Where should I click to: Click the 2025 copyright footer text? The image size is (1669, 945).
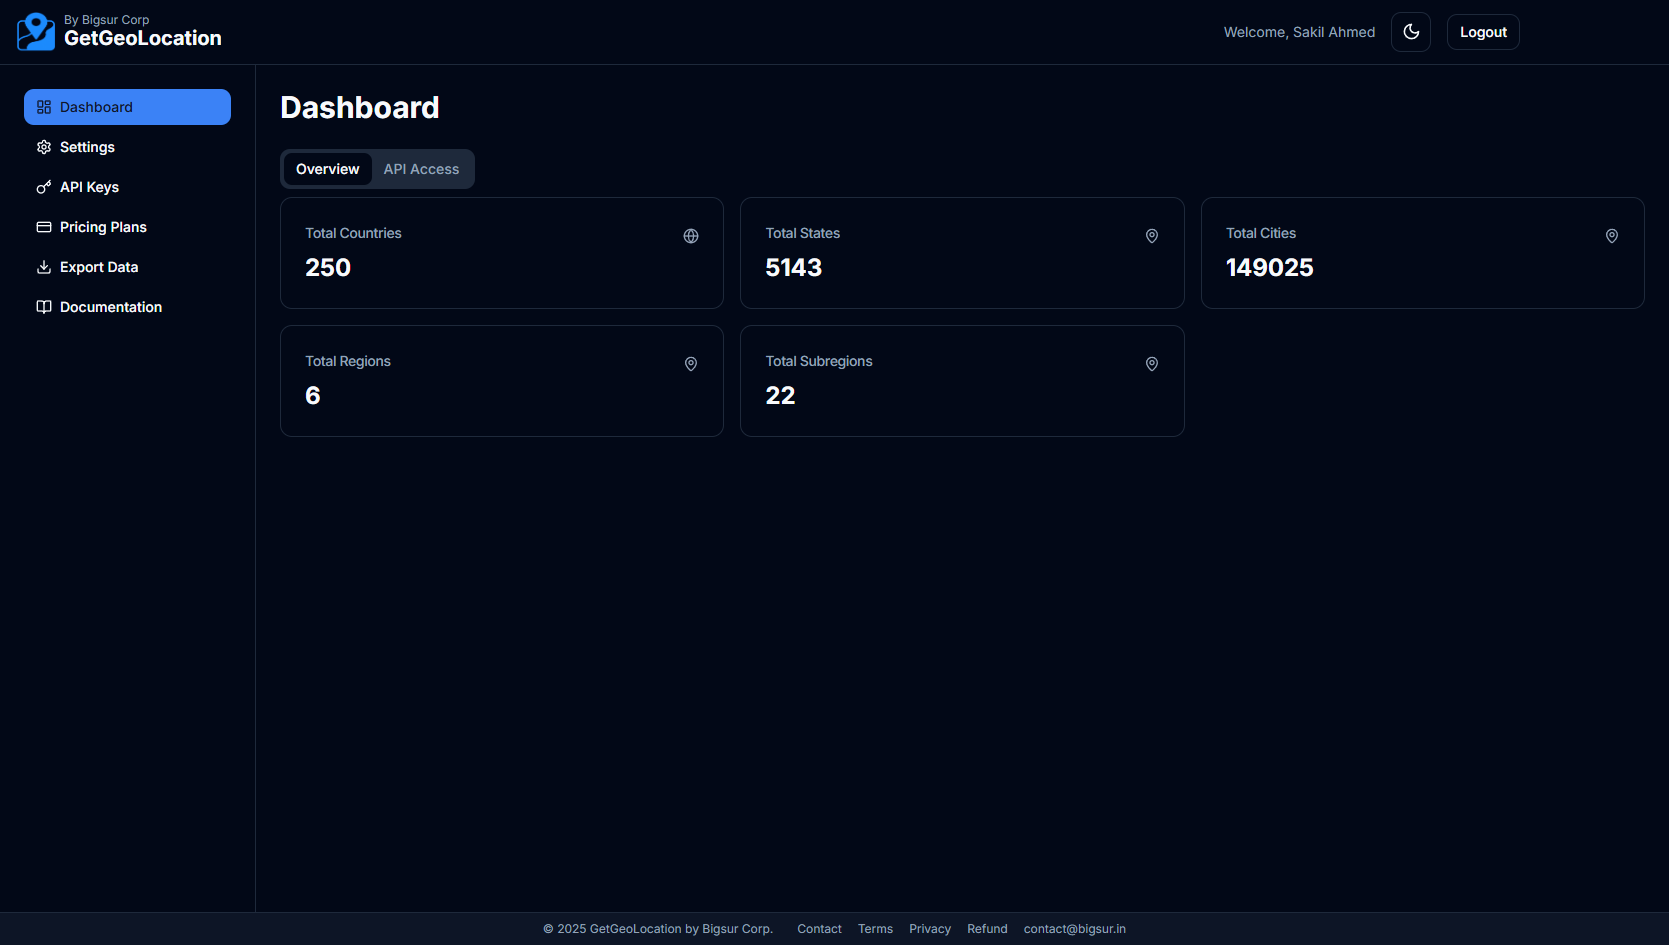(658, 929)
